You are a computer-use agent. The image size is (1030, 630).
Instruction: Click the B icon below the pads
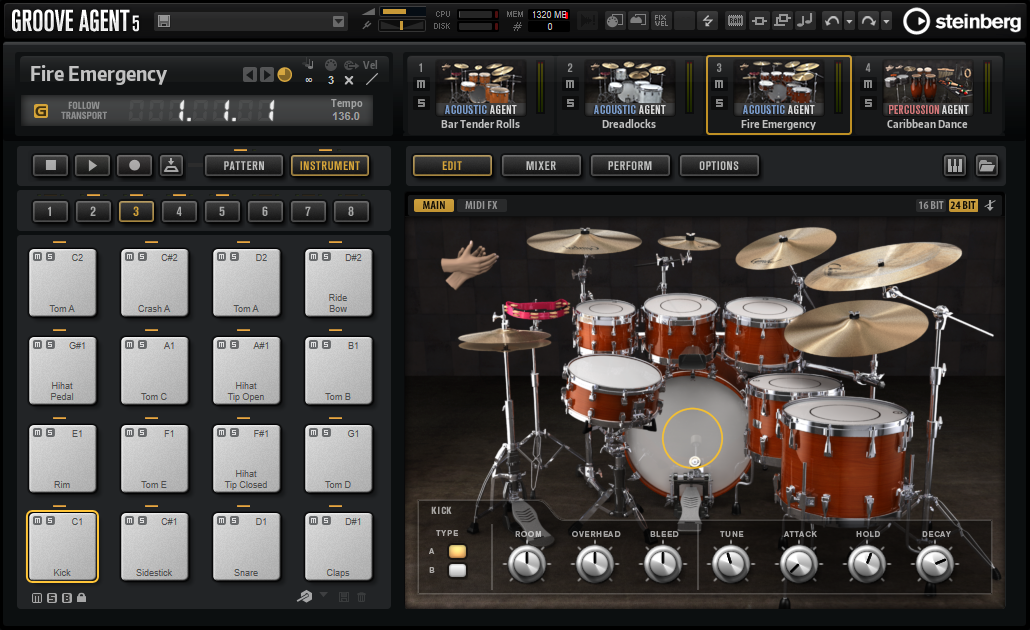click(x=67, y=598)
